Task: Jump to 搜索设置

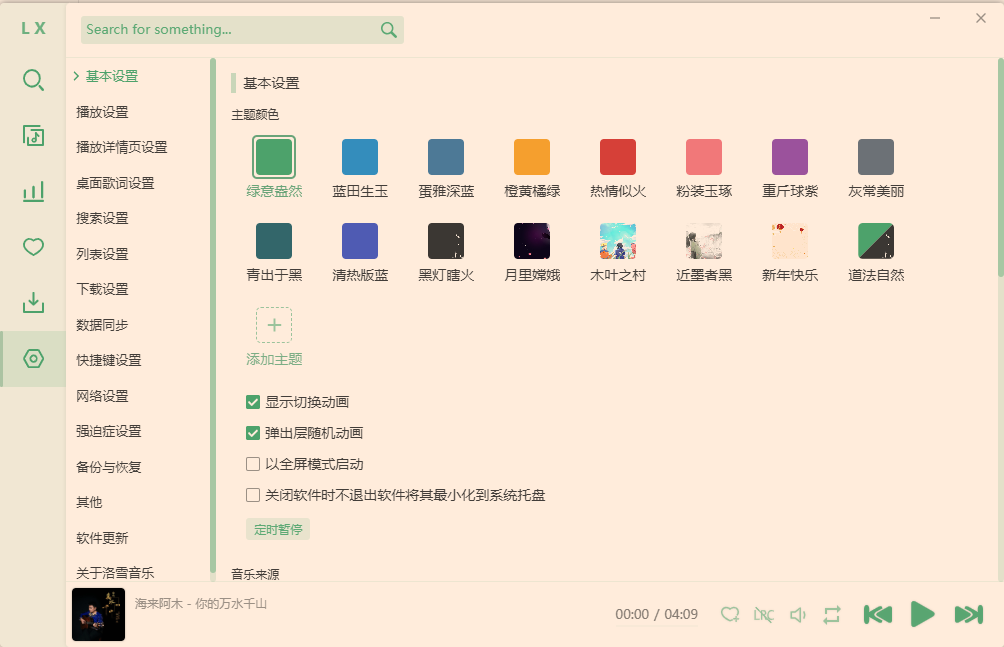Action: (x=102, y=218)
